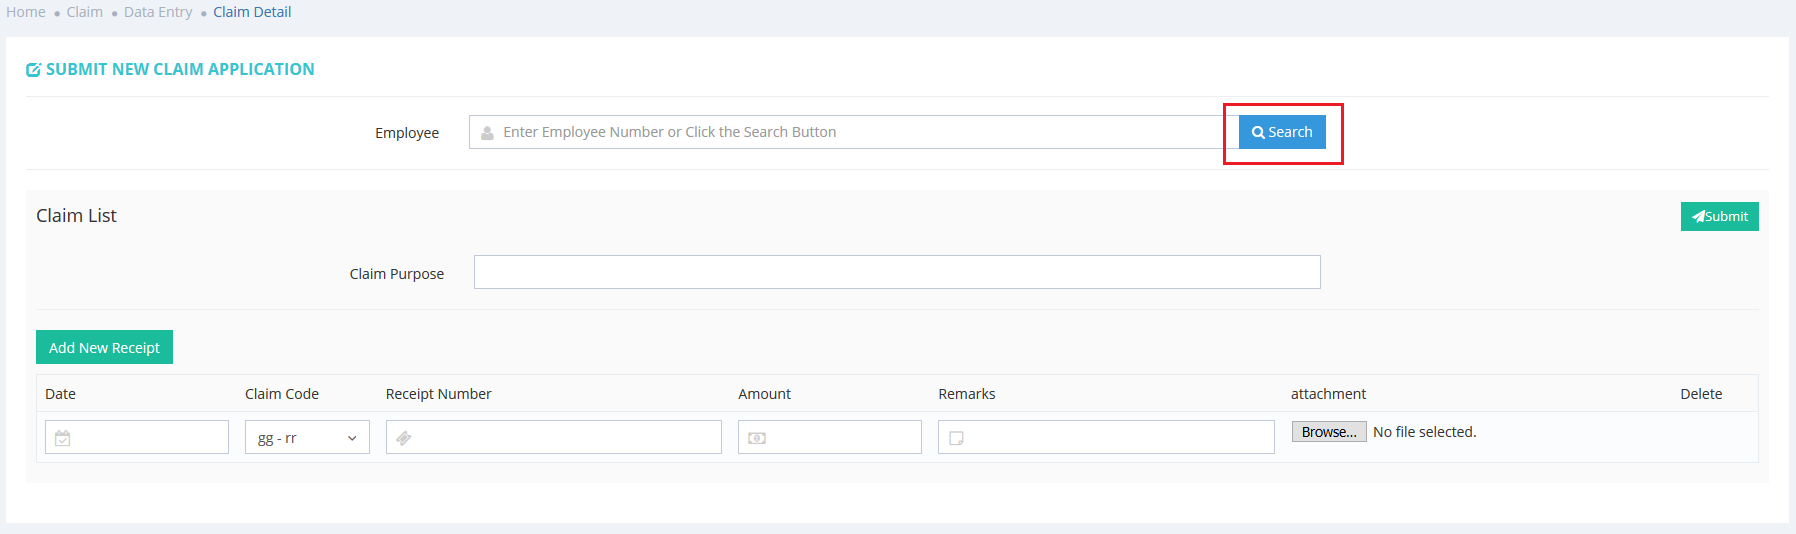This screenshot has height=534, width=1796.
Task: Navigate to Data Entry breadcrumb
Action: (x=158, y=12)
